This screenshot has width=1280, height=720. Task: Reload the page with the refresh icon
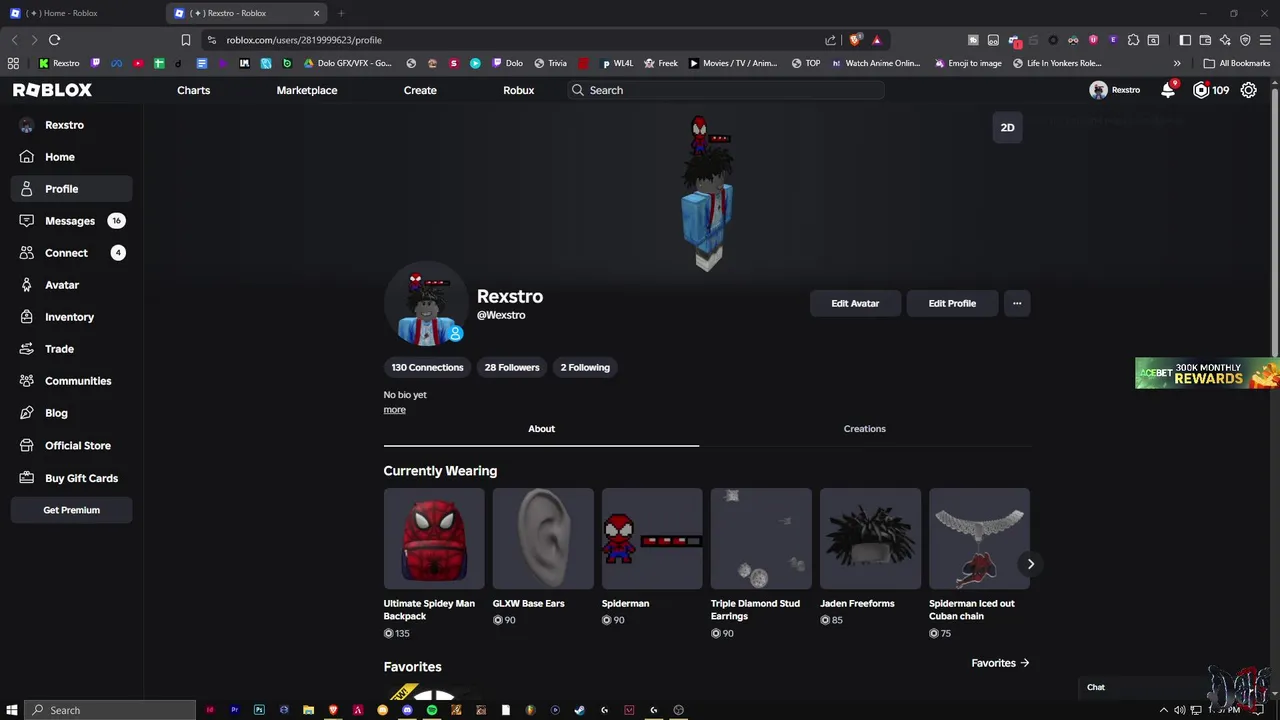click(x=54, y=40)
